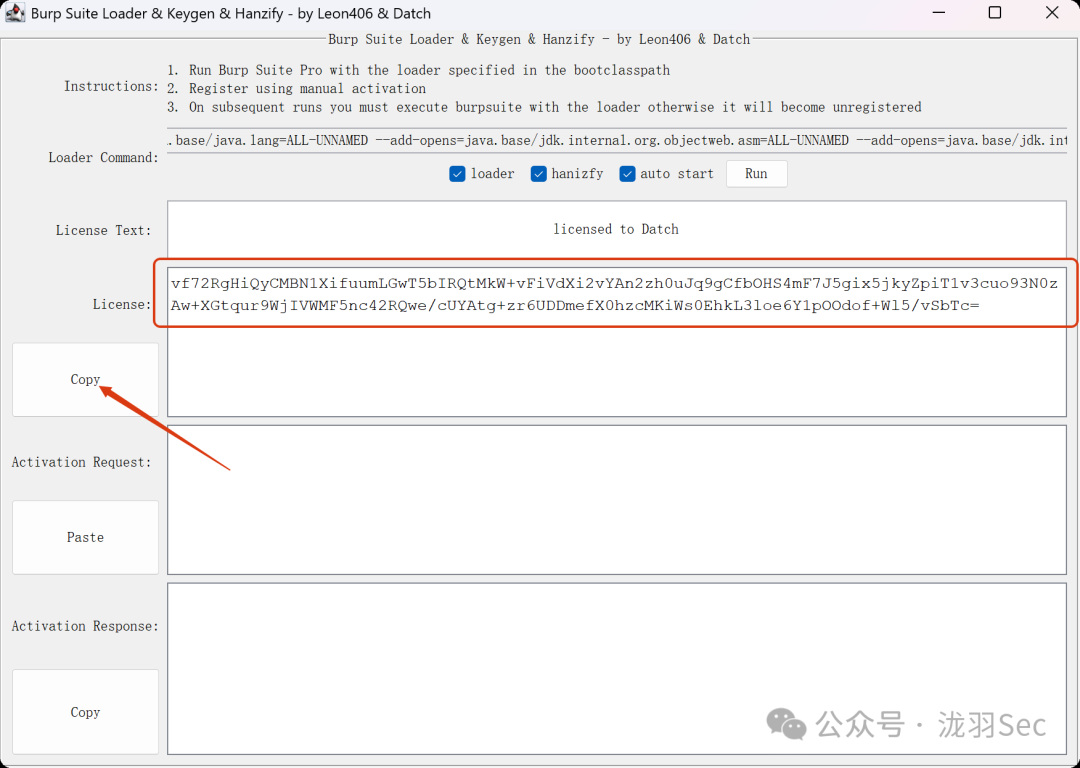Focus the License Text field showing Datch
Screen dimensions: 1080x768
616,229
